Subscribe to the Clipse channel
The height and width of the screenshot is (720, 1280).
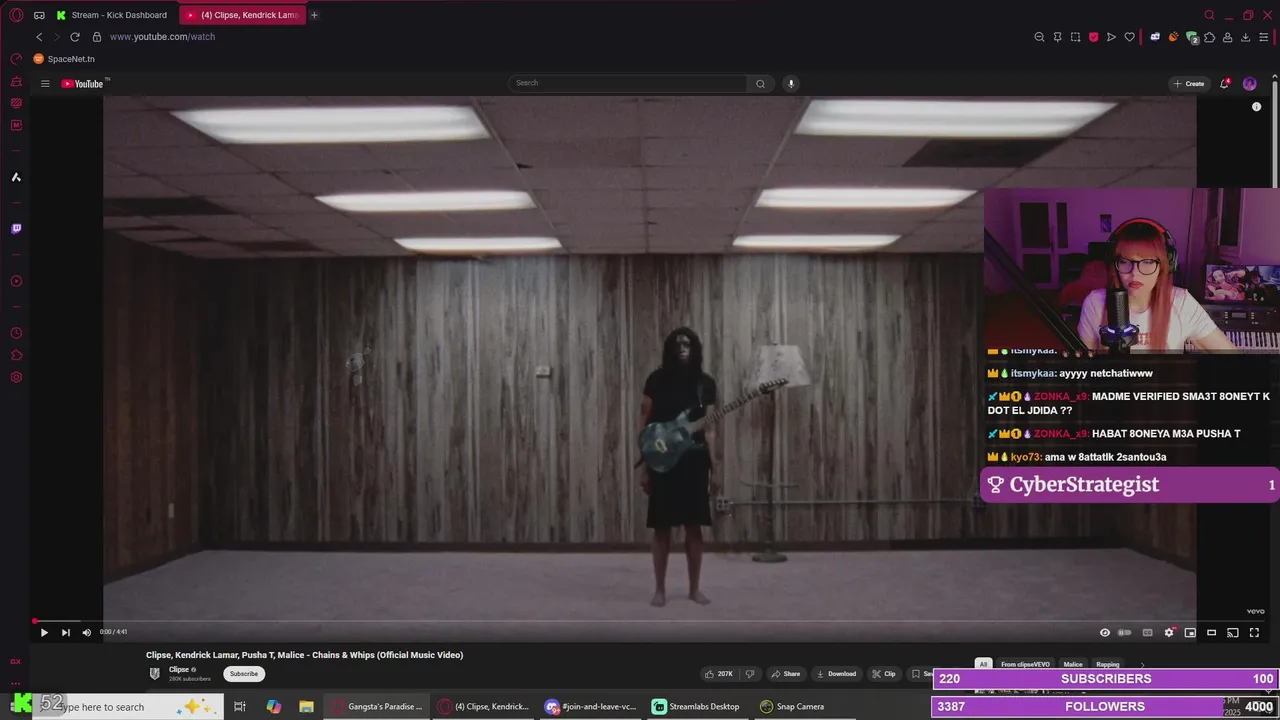point(244,674)
